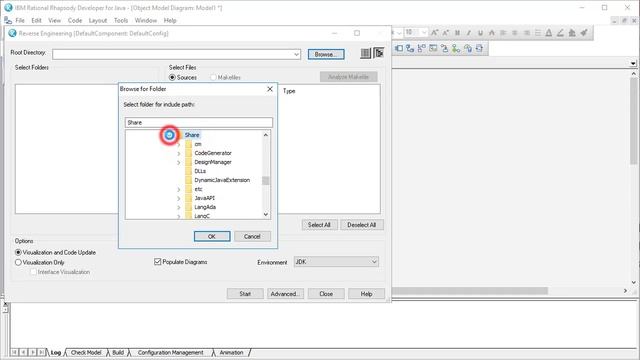Click first log tab navigation arrow
The image size is (640, 360).
(14, 352)
